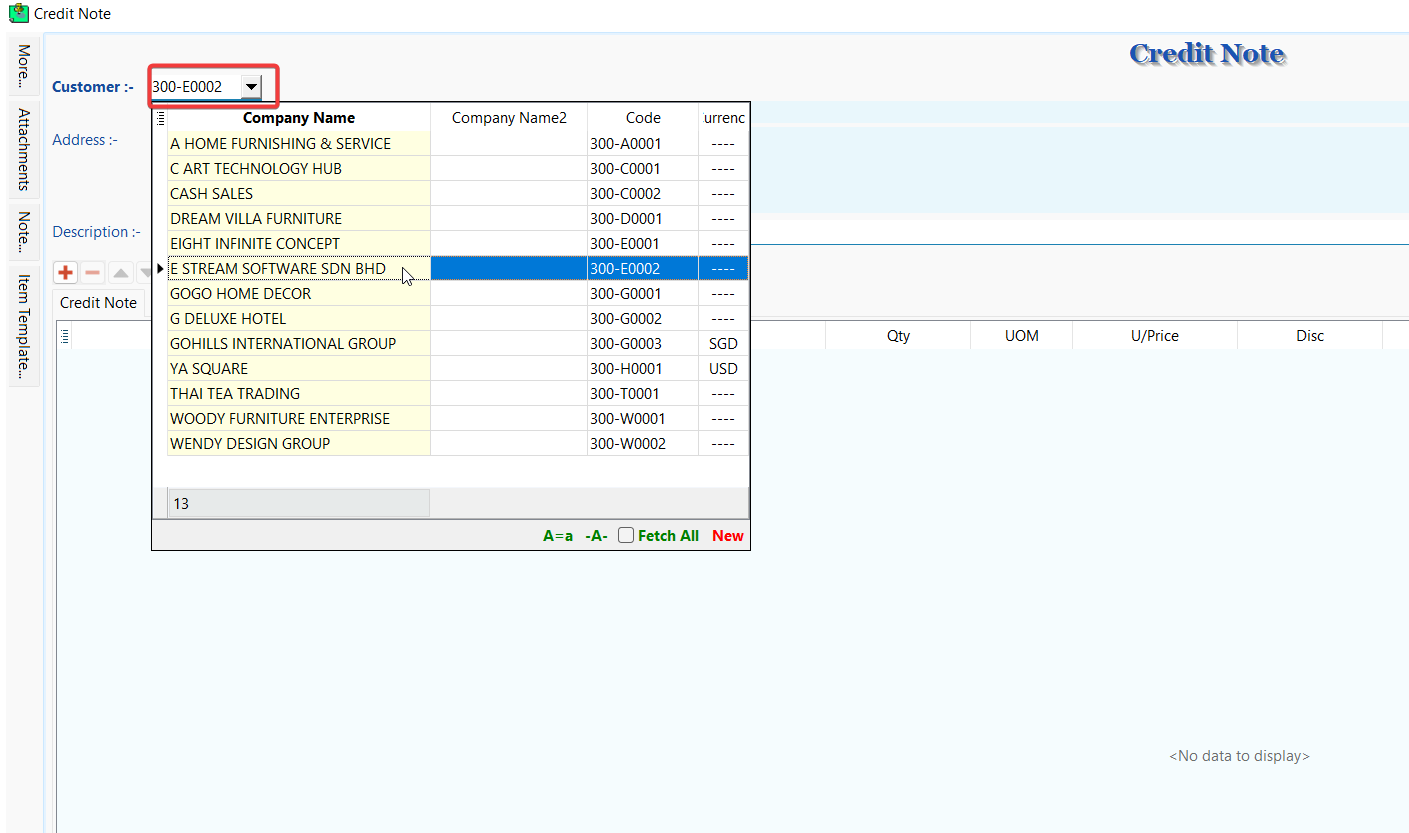Click the customer list column chooser icon
Viewport: 1409px width, 833px height.
tap(160, 118)
